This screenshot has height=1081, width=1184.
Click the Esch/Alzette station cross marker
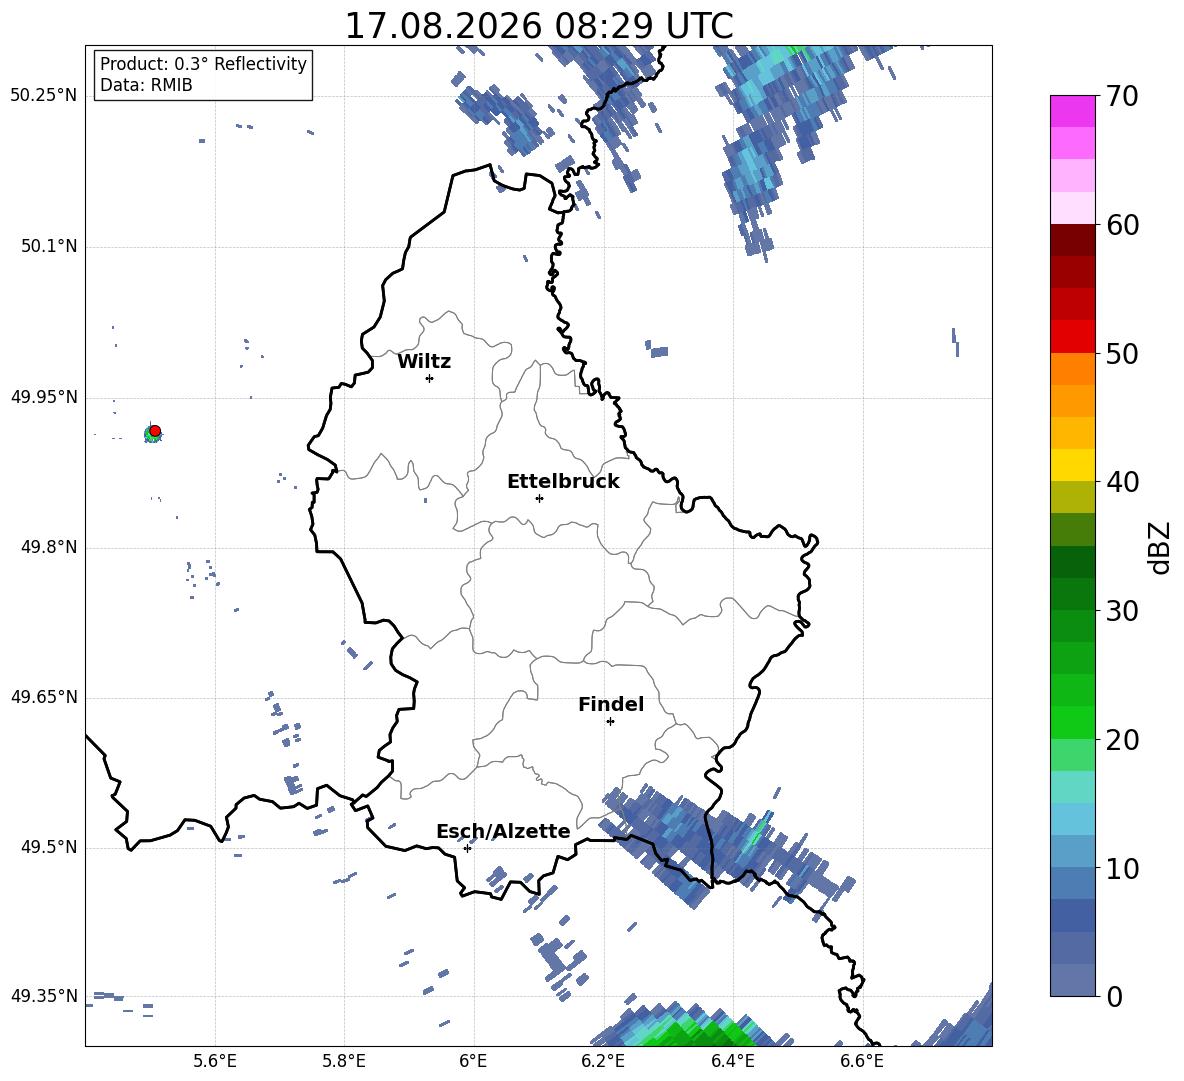[467, 848]
